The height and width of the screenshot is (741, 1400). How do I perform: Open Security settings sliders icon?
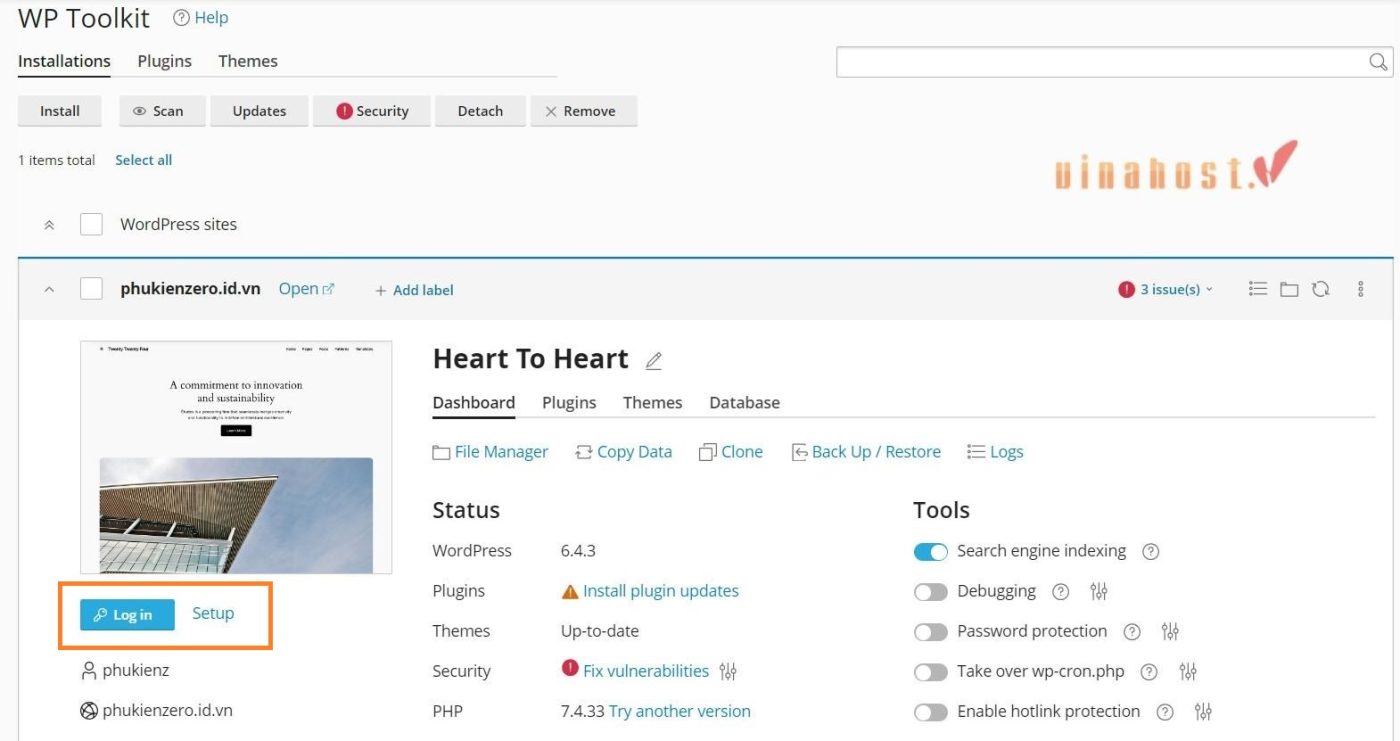tap(728, 671)
